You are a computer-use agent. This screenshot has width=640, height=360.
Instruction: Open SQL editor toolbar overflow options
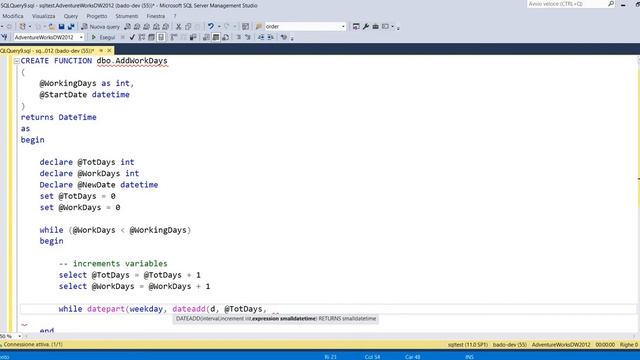(292, 38)
